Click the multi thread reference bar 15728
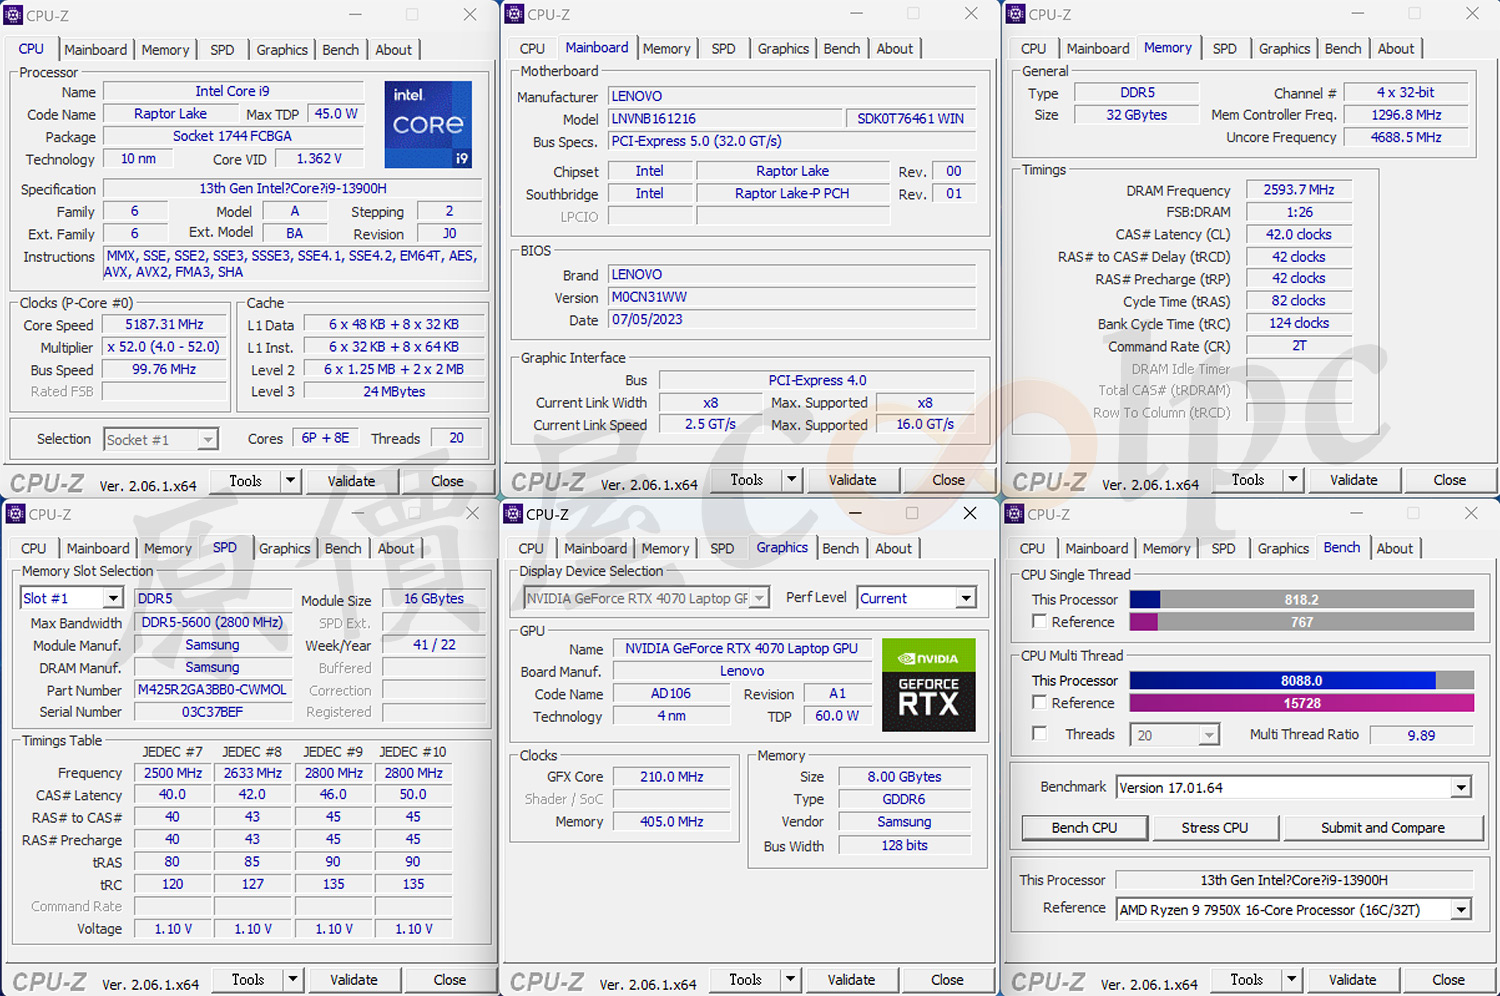Screen dimensions: 1500x996 click(x=1302, y=703)
